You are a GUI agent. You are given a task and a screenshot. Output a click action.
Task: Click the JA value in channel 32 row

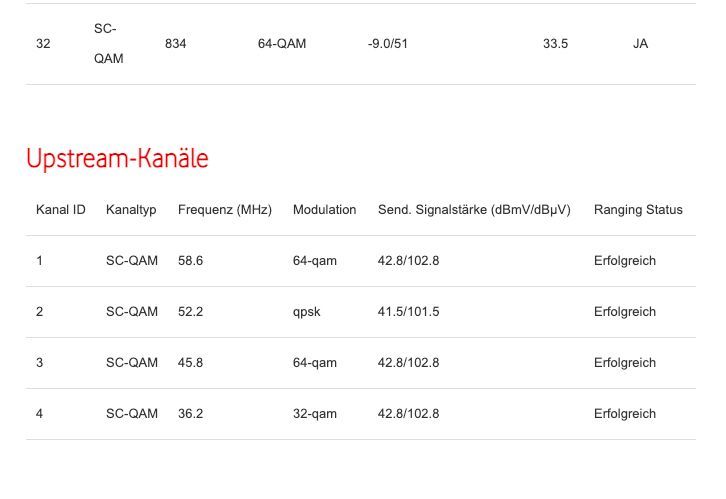pos(640,44)
